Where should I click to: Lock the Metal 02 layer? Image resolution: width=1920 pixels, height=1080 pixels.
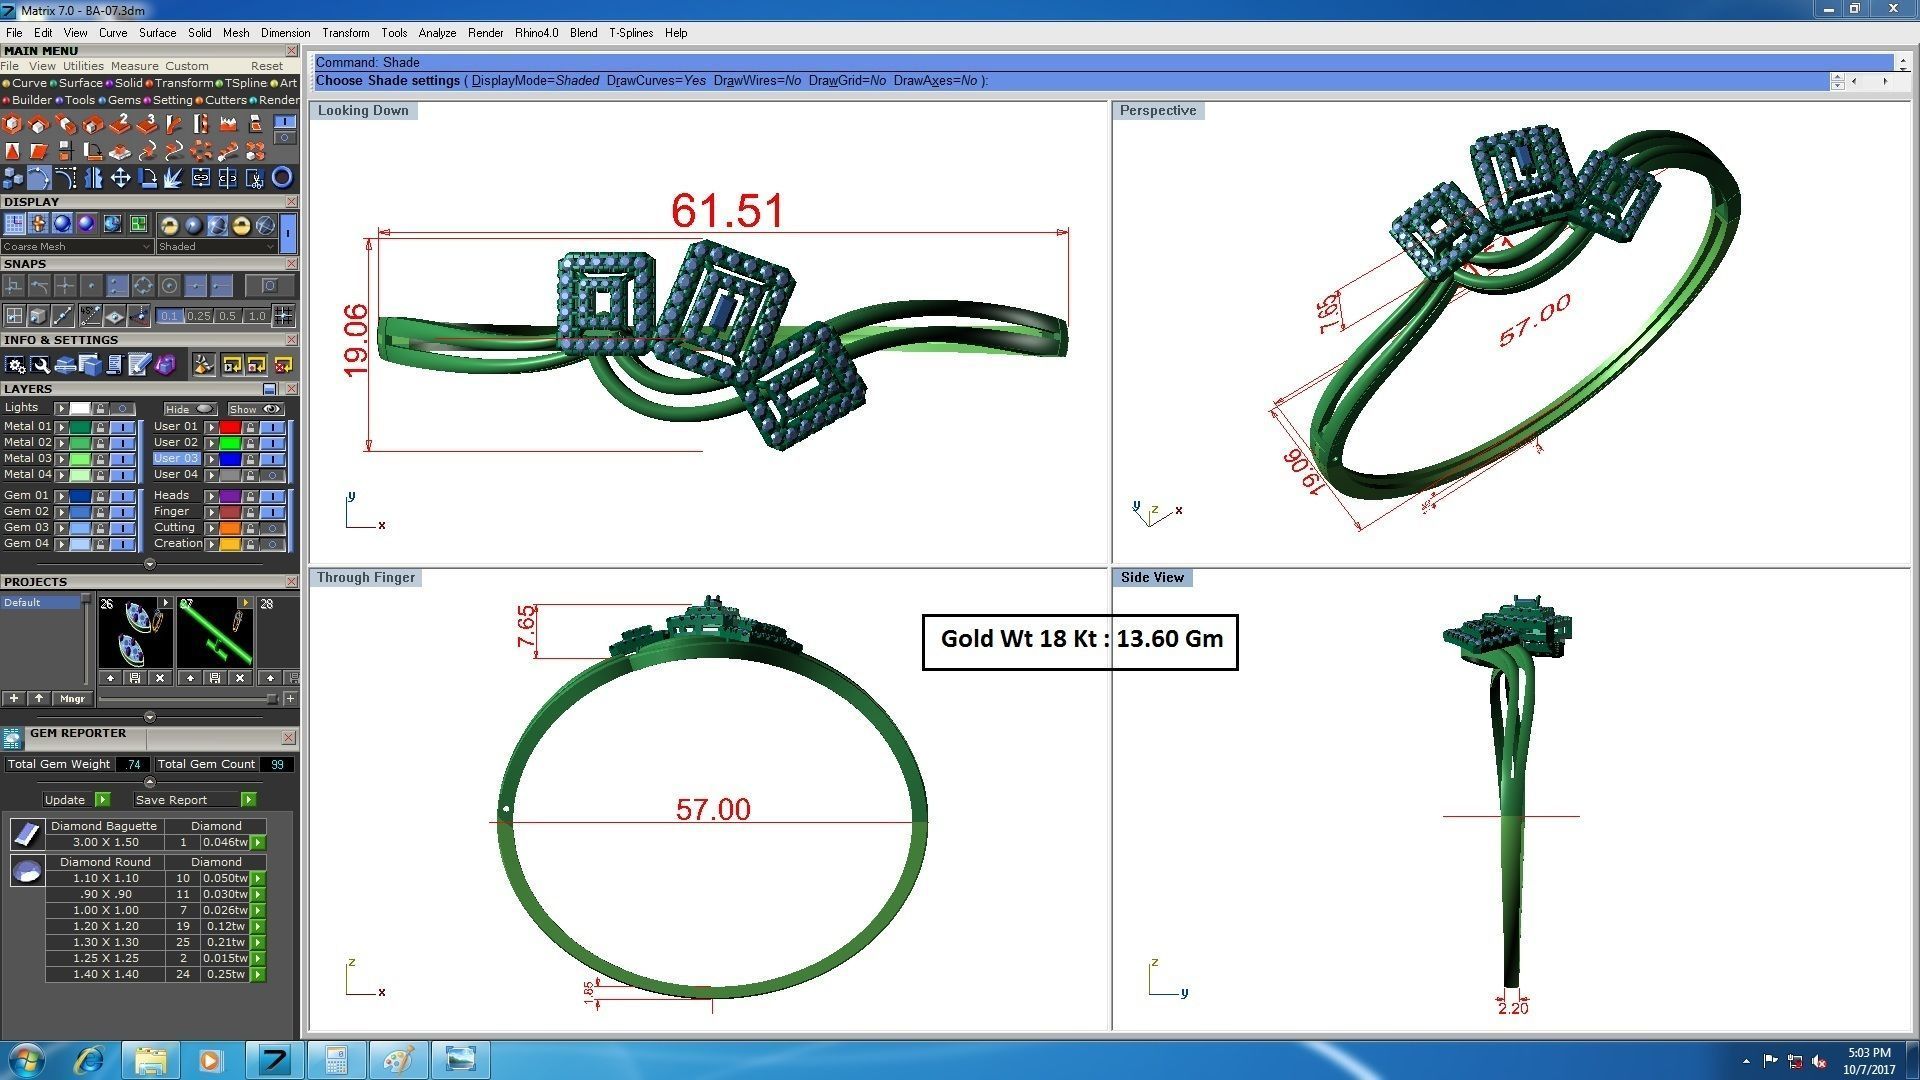100,443
